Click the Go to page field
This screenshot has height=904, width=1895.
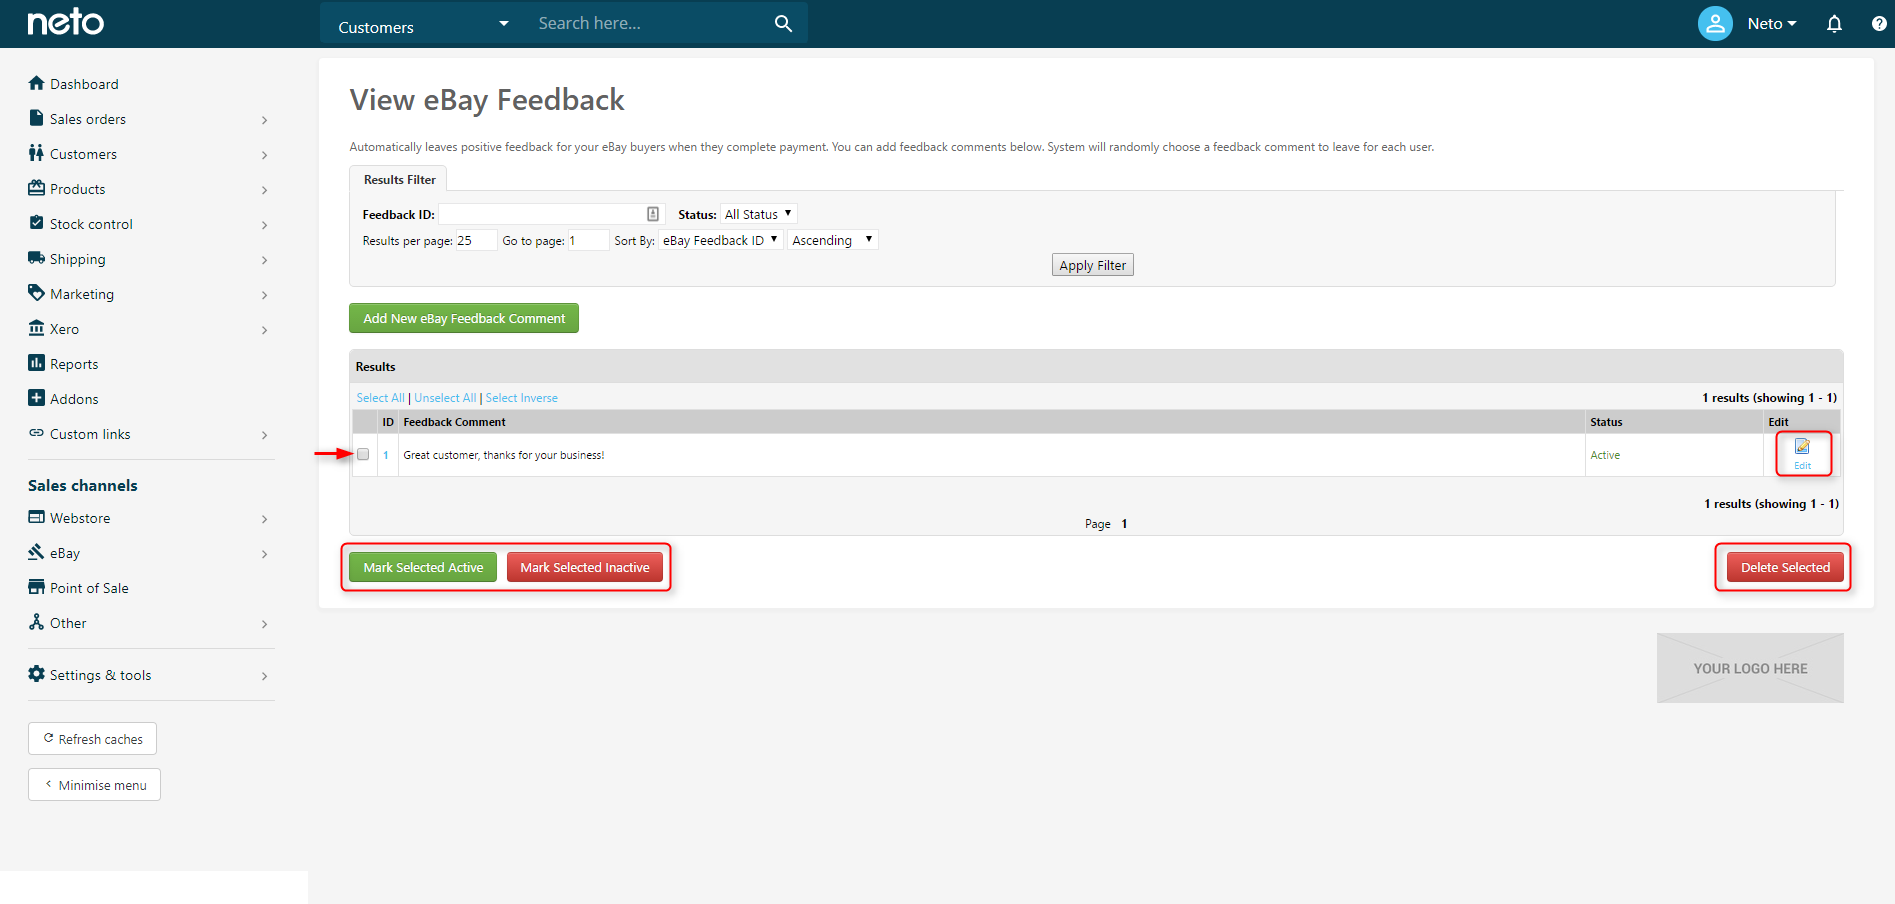coord(588,240)
